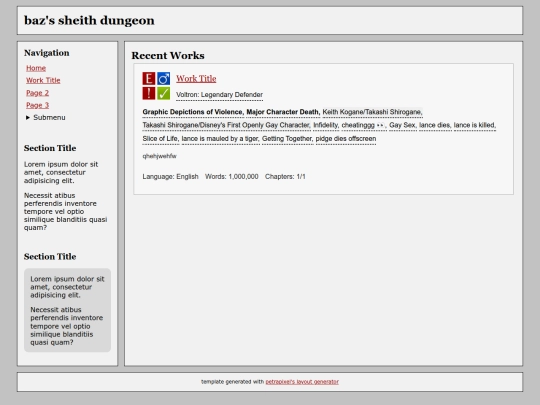Open the Work Title heading link in Recent Works
The width and height of the screenshot is (540, 405).
[196, 79]
